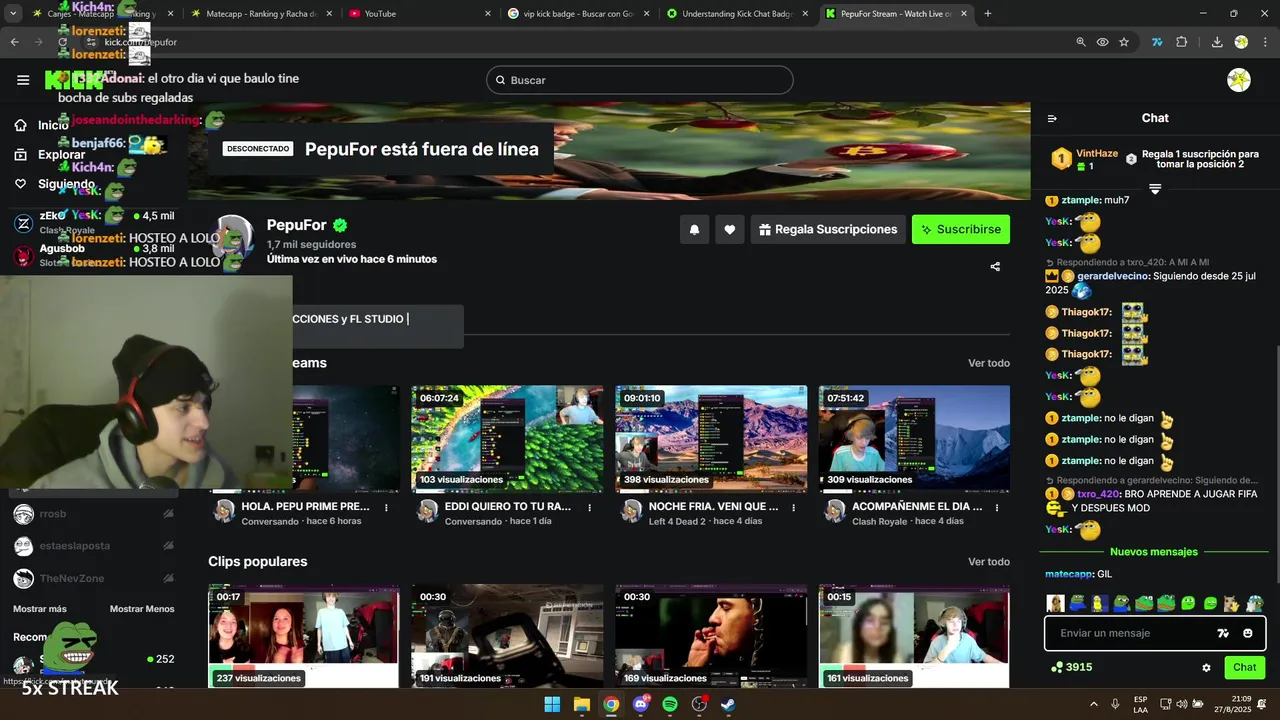Click the green Chat send button
The height and width of the screenshot is (720, 1280).
[x=1244, y=667]
